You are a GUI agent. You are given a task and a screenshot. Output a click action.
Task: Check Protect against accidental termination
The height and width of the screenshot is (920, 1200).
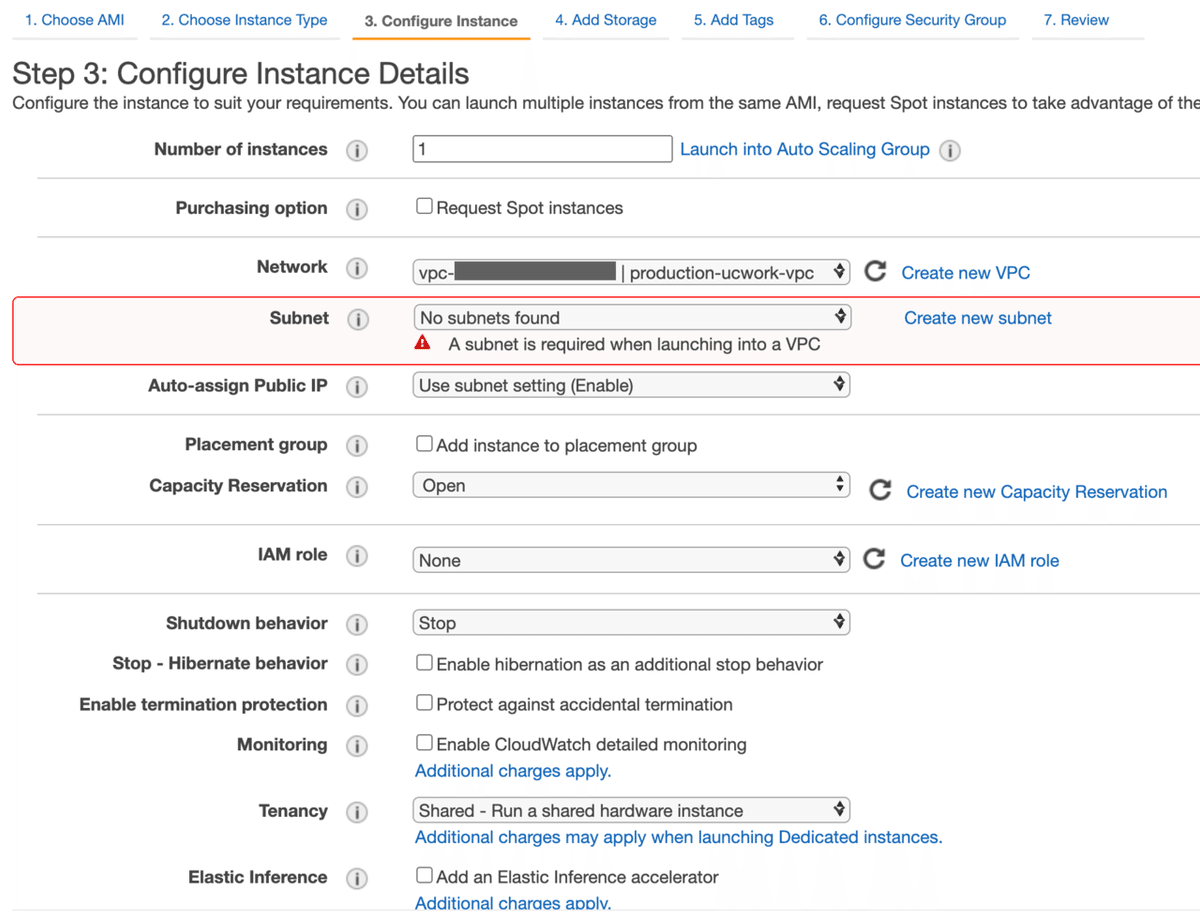click(x=425, y=703)
